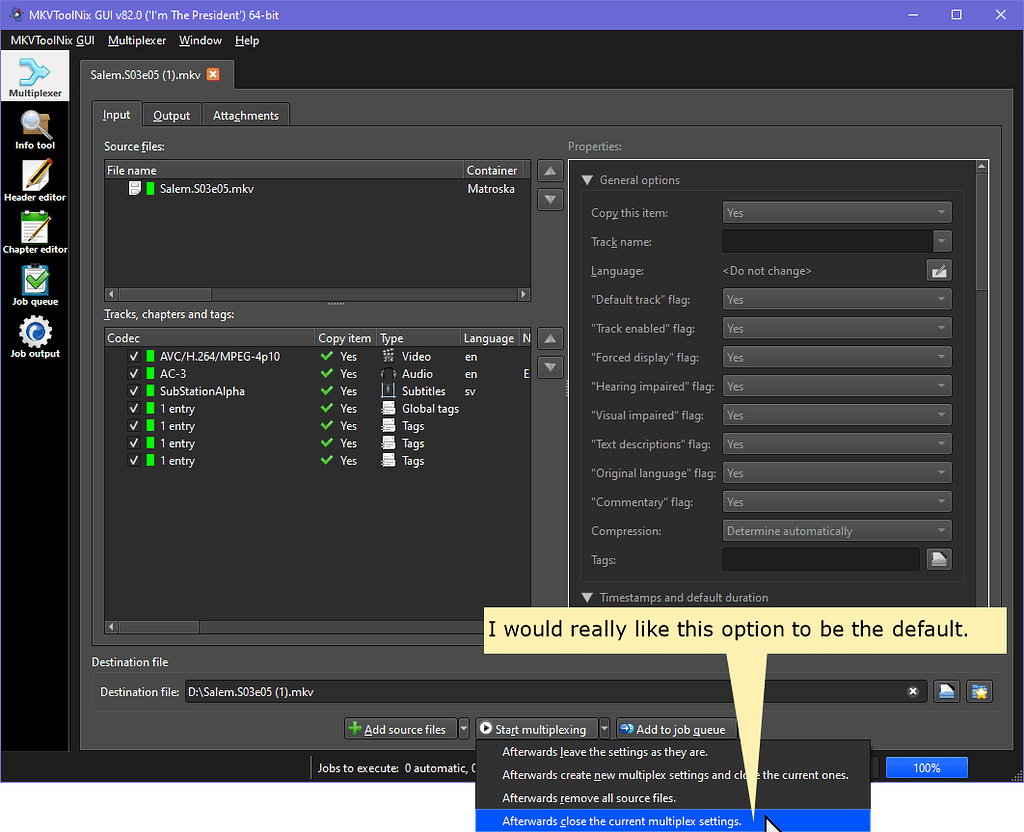This screenshot has height=832, width=1024.
Task: Click the destination file favorites star icon
Action: [x=979, y=691]
